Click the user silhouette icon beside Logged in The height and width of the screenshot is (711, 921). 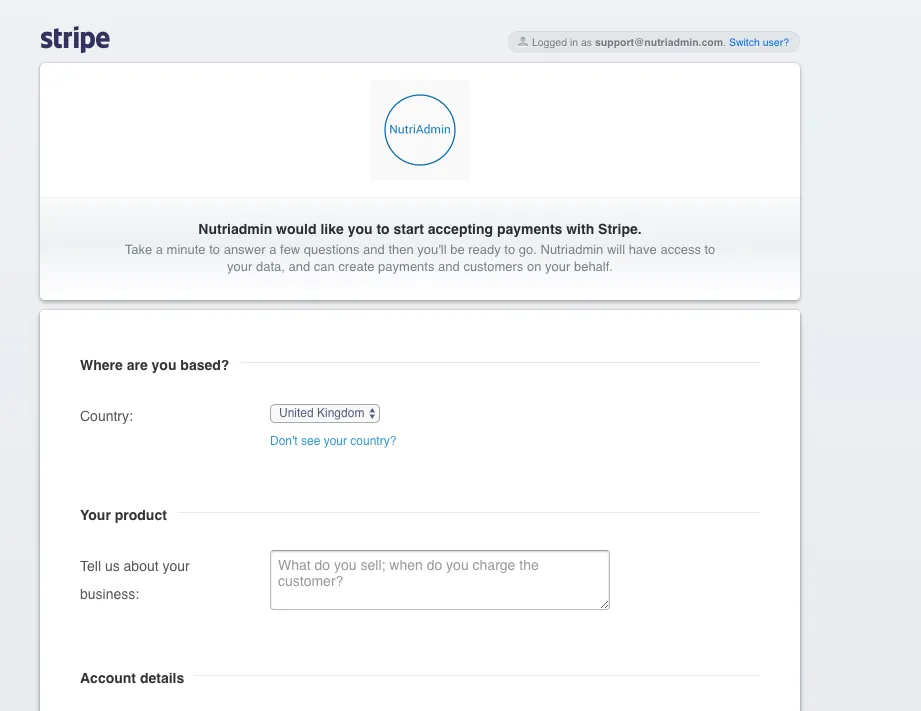522,42
